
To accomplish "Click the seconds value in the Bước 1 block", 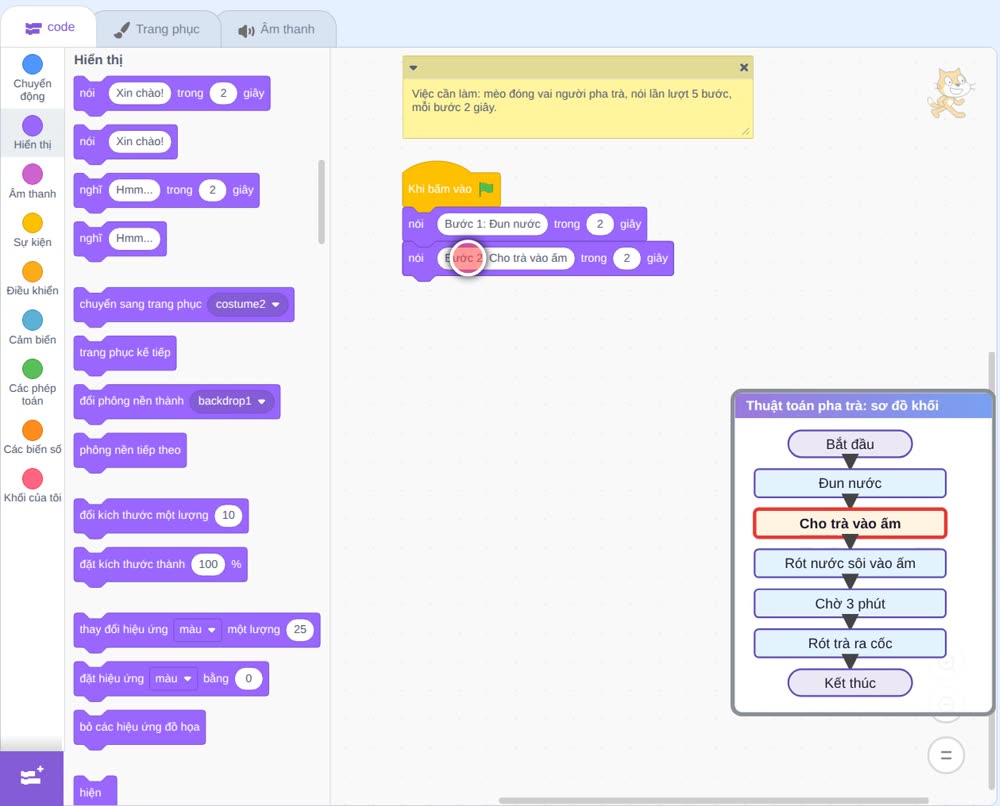I will click(599, 224).
